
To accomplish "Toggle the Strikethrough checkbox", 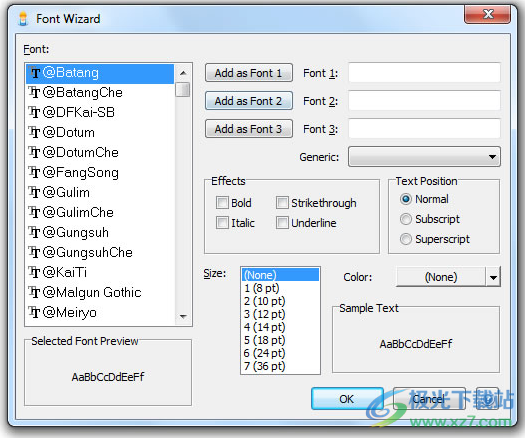I will 282,203.
